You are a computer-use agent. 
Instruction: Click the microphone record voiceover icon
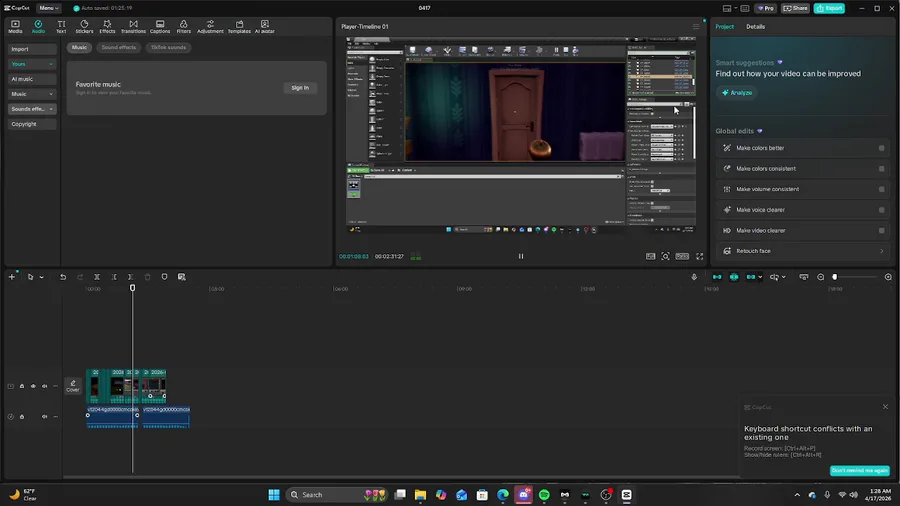tap(694, 277)
